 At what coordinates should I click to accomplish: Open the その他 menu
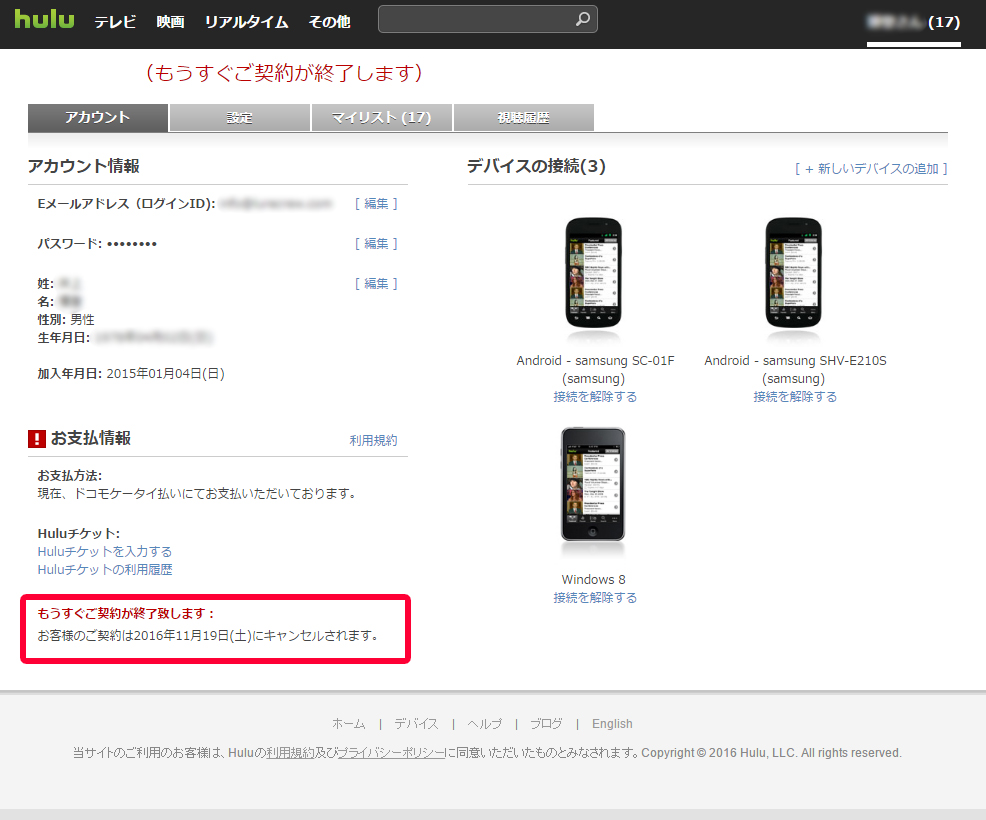330,22
